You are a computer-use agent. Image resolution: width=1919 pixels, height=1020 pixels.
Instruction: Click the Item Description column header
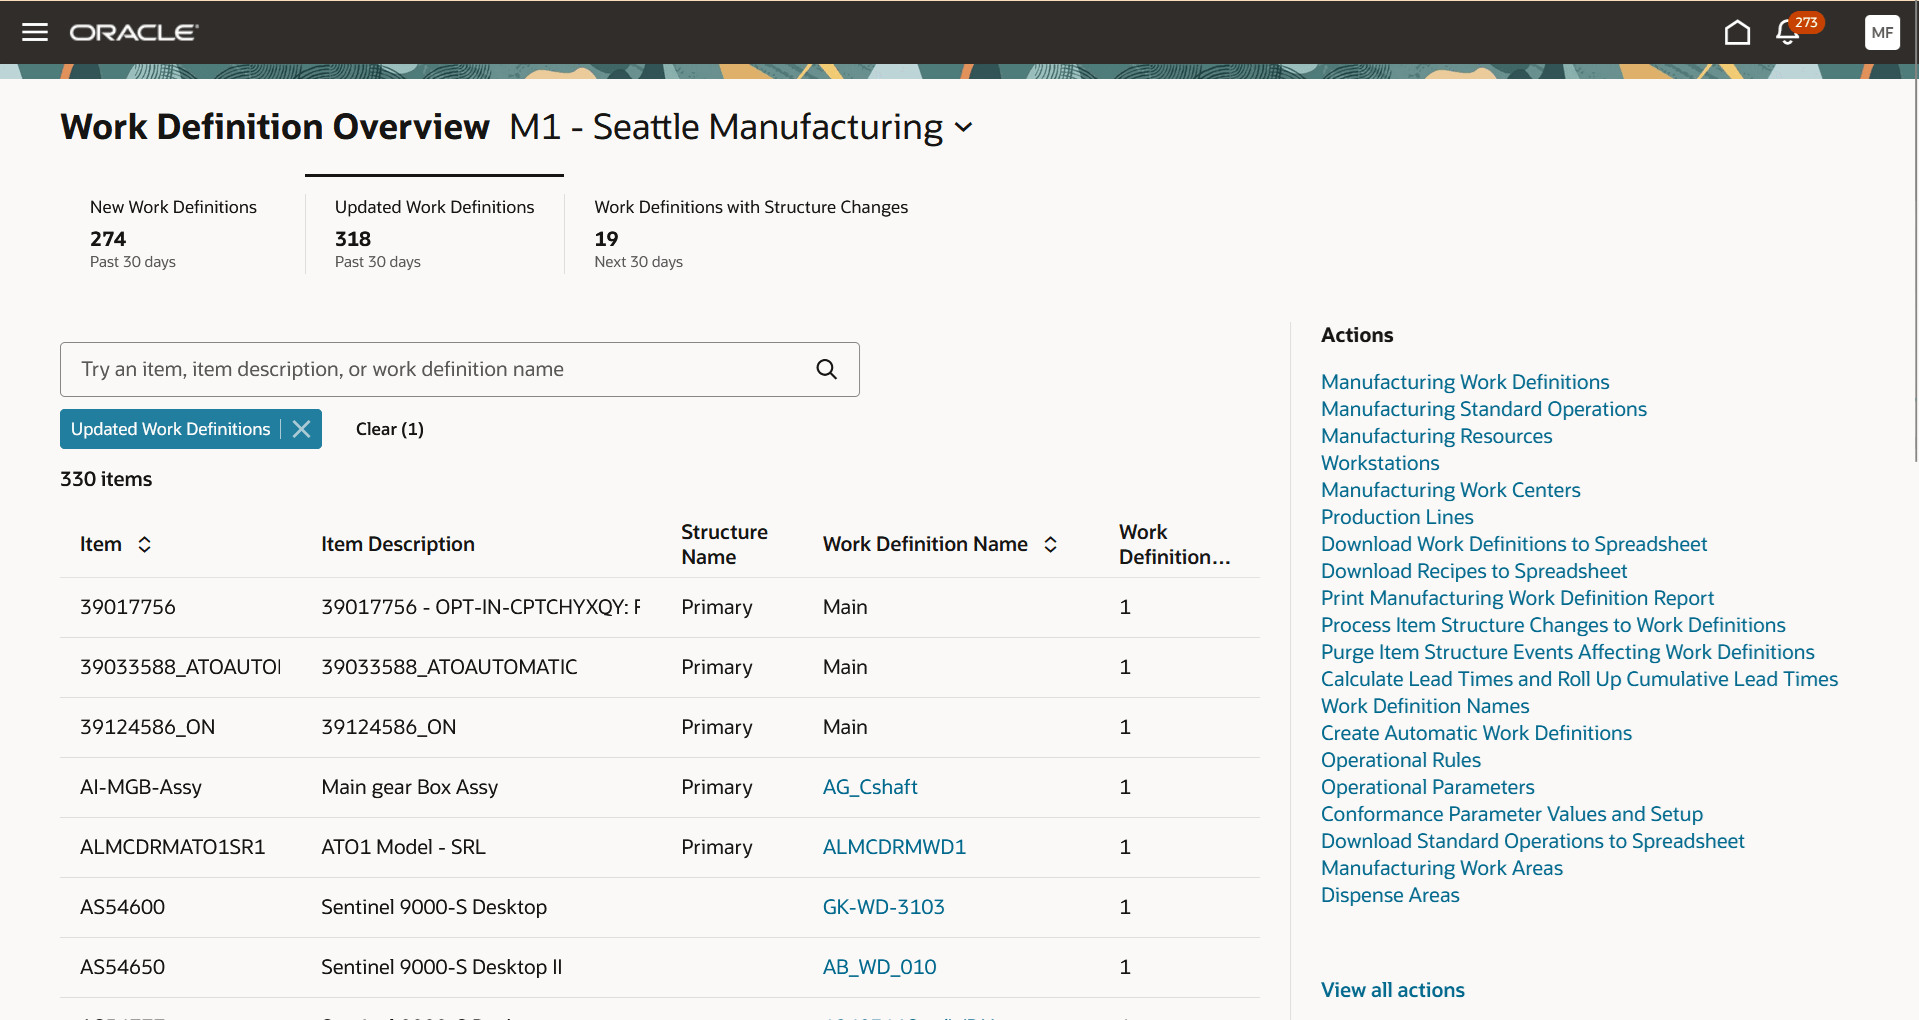398,544
